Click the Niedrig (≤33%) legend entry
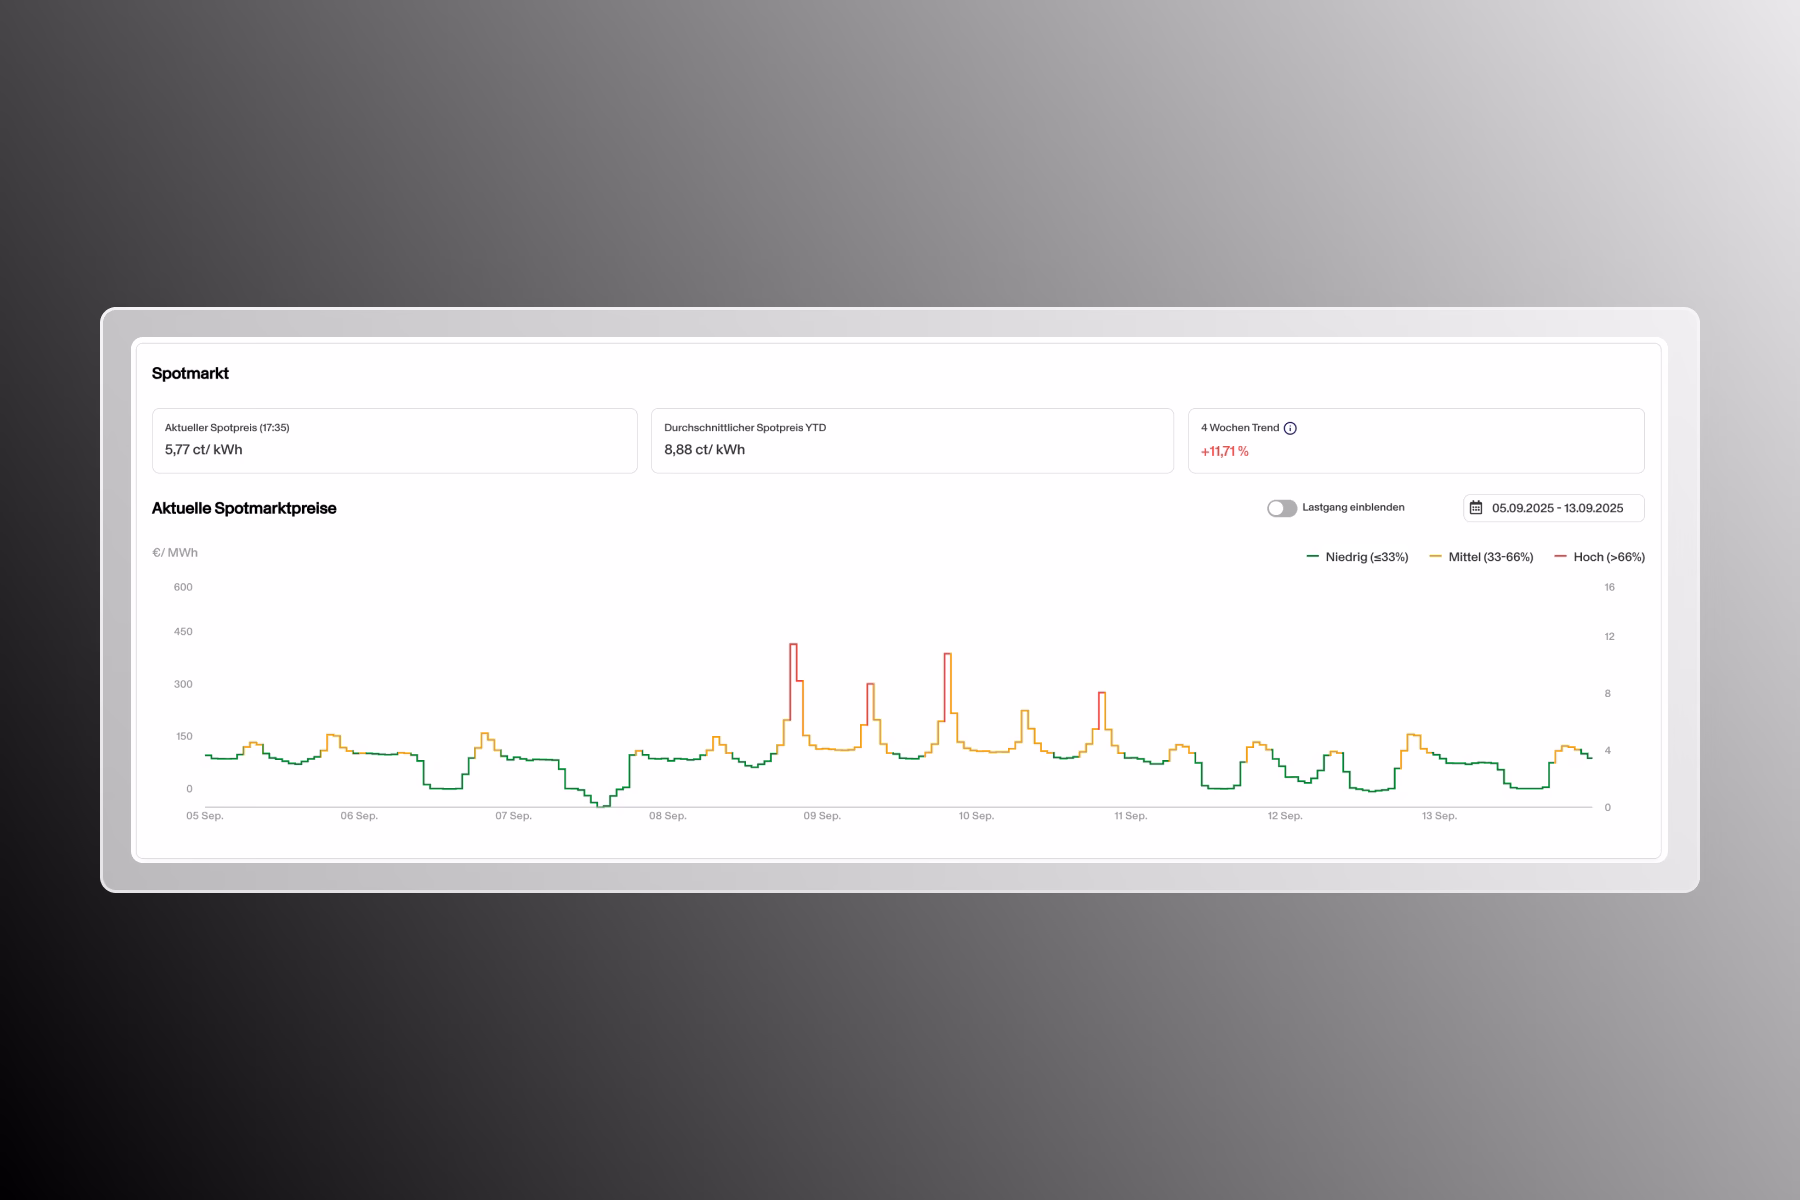Screen dimensions: 1800x1200 point(1357,557)
